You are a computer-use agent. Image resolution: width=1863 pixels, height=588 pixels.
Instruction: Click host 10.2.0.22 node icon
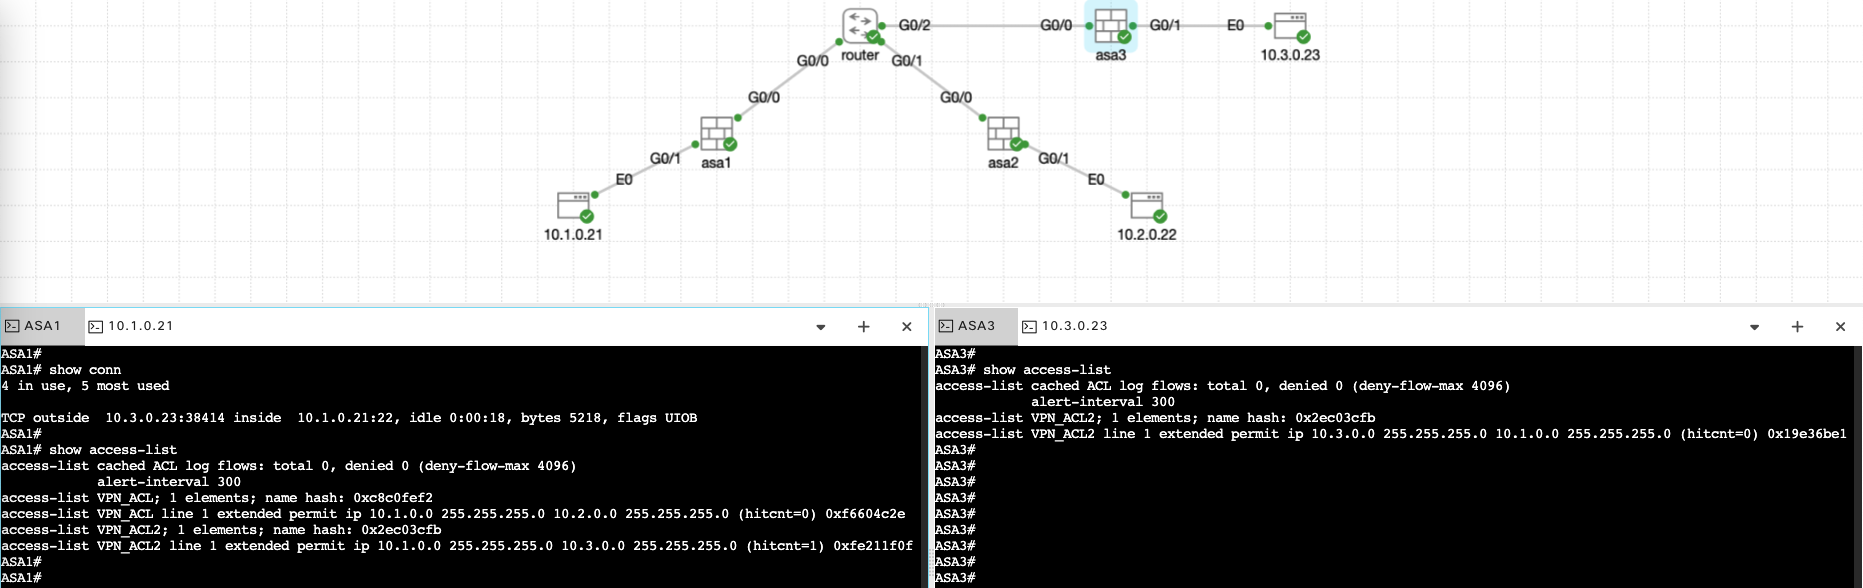[x=1146, y=207]
